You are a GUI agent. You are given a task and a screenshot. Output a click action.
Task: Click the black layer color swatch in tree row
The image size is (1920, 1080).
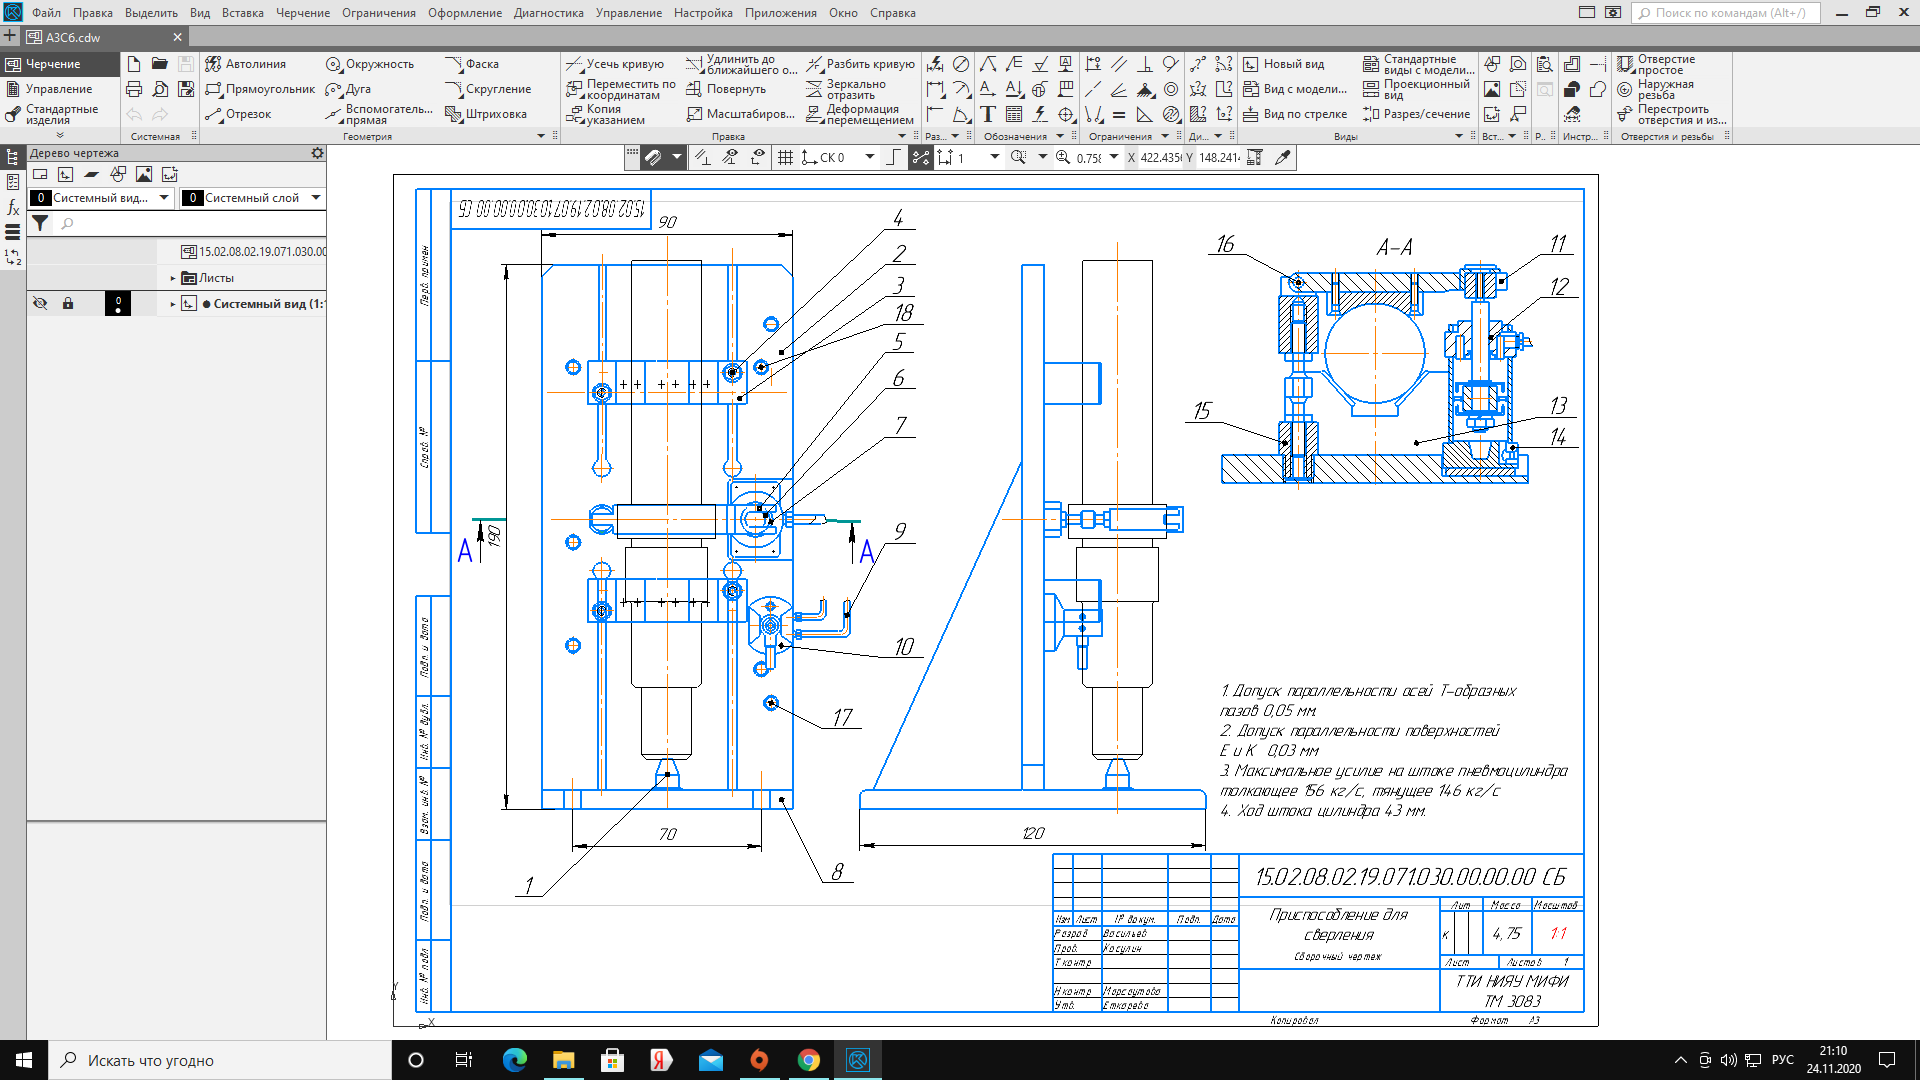(x=117, y=303)
